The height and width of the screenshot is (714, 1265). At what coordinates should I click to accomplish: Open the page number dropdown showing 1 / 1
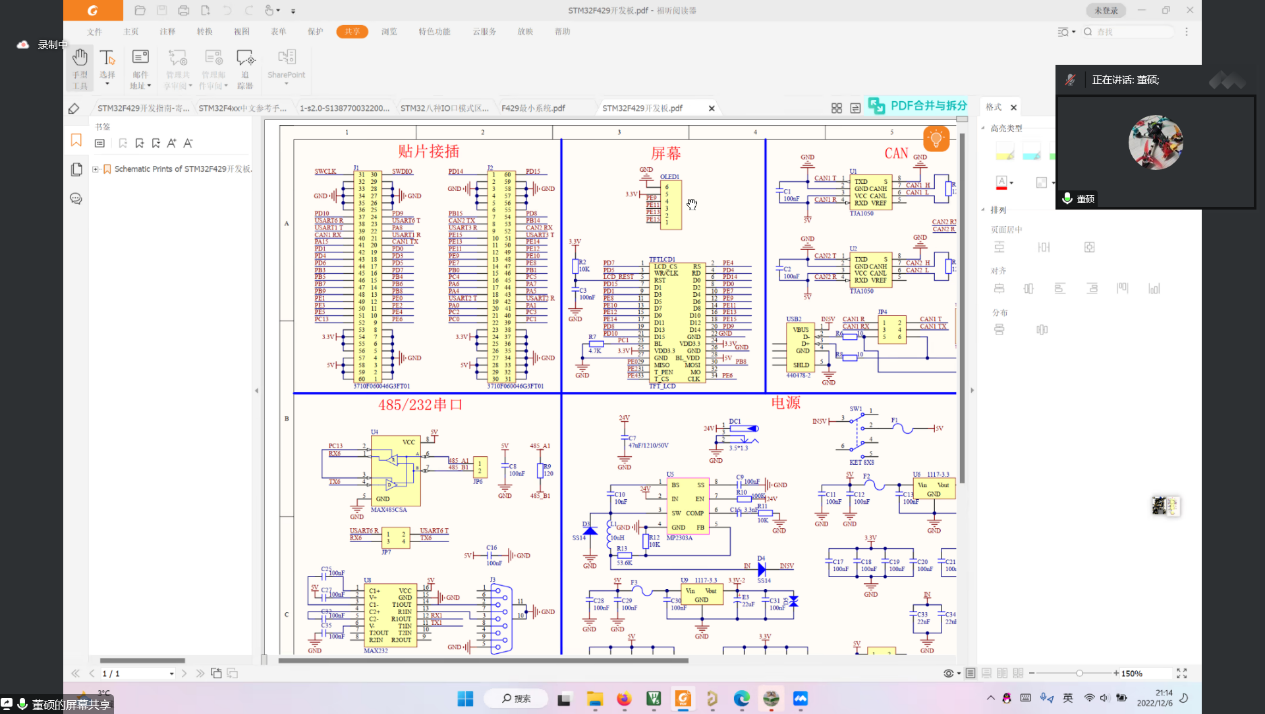click(x=171, y=674)
